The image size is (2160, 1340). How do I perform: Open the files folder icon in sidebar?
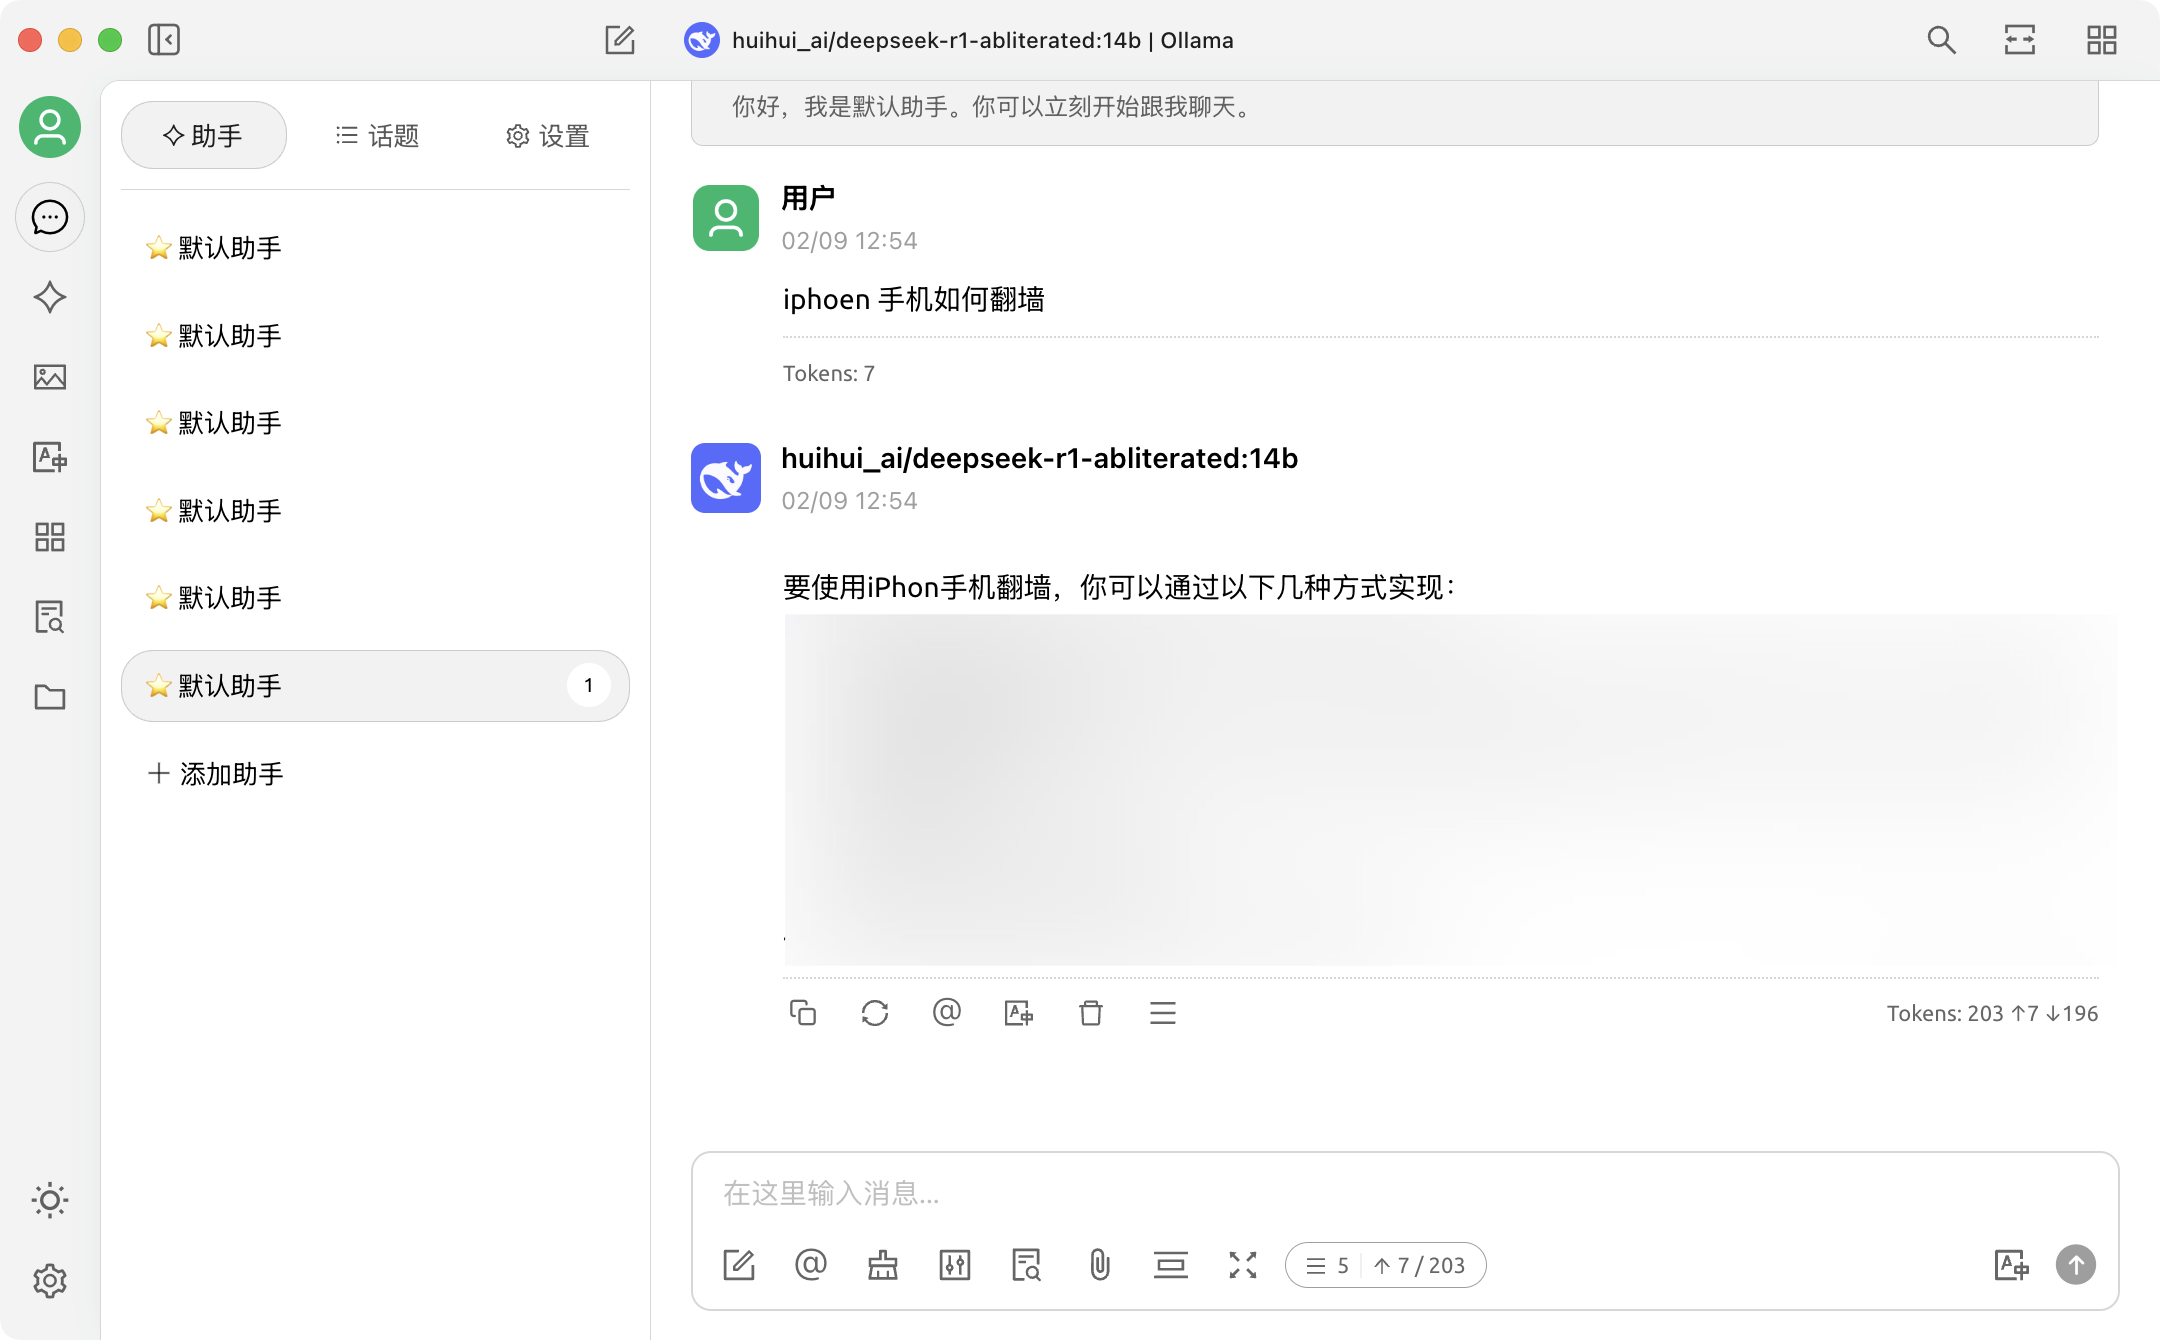click(x=50, y=697)
